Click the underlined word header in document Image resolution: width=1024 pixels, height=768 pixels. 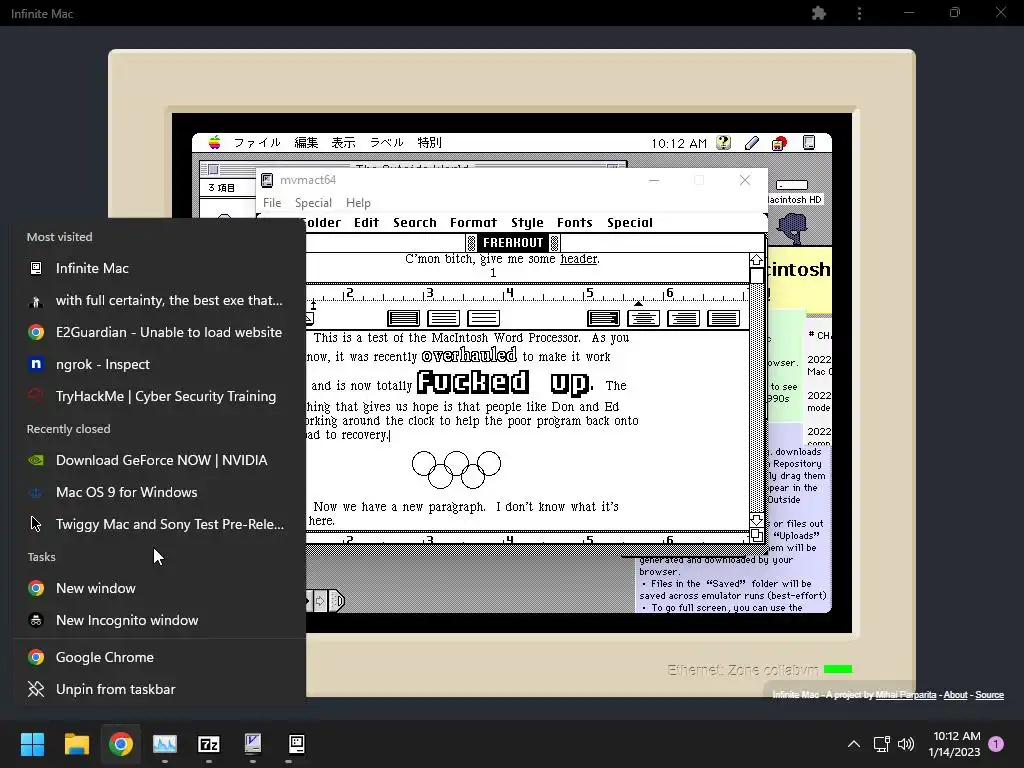click(x=579, y=259)
